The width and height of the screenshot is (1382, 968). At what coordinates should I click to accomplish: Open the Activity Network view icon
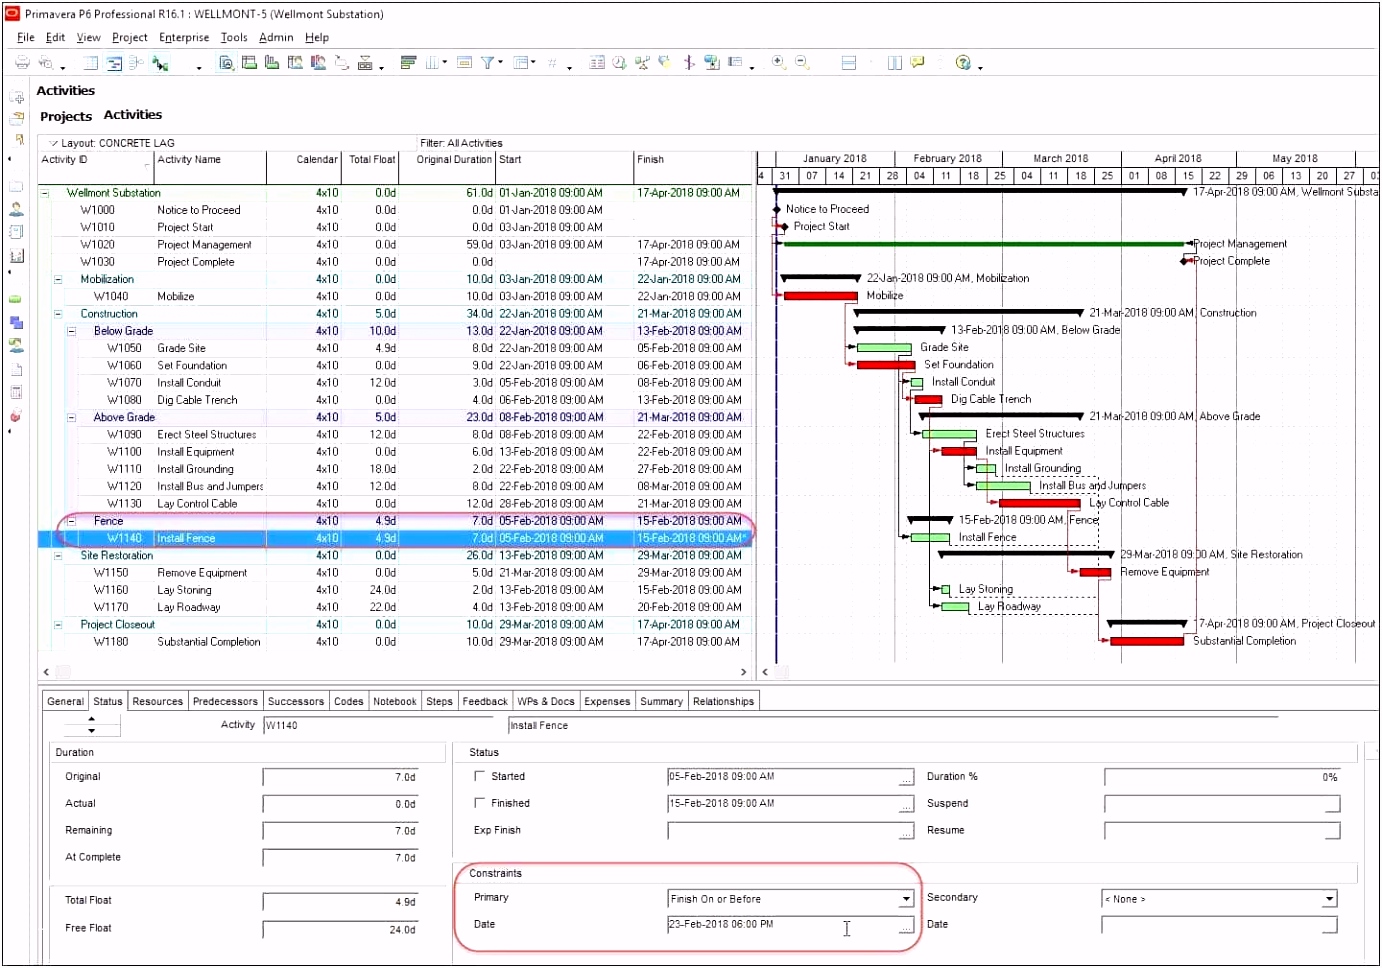136,63
